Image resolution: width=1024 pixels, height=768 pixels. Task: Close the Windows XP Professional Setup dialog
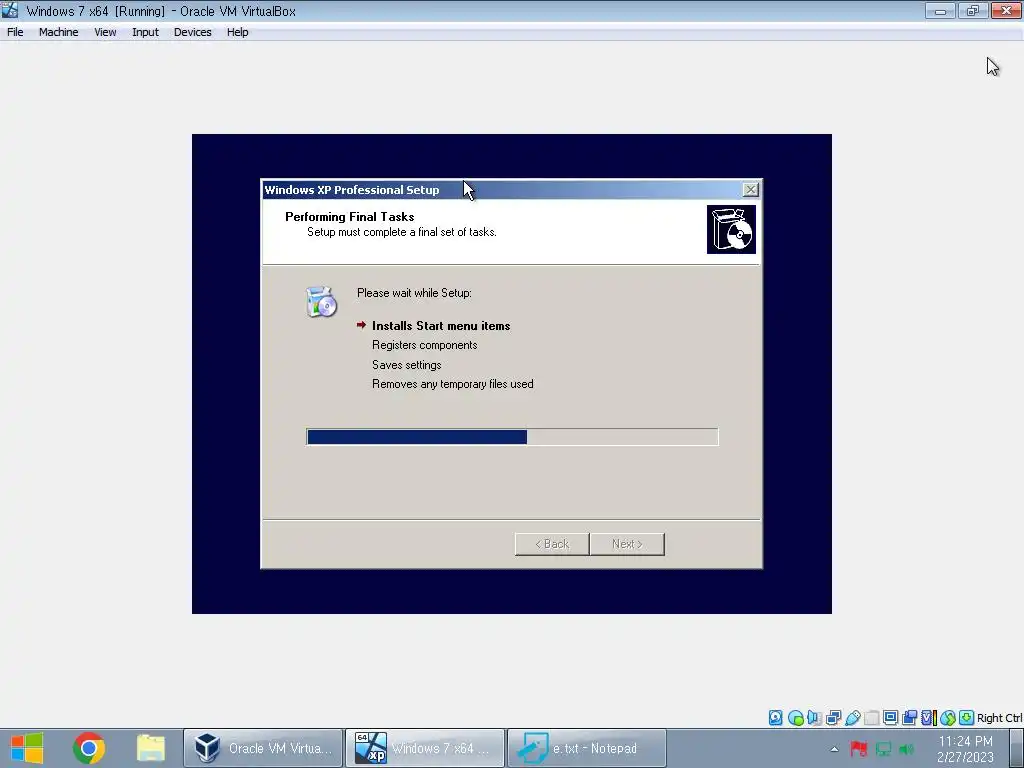[750, 189]
